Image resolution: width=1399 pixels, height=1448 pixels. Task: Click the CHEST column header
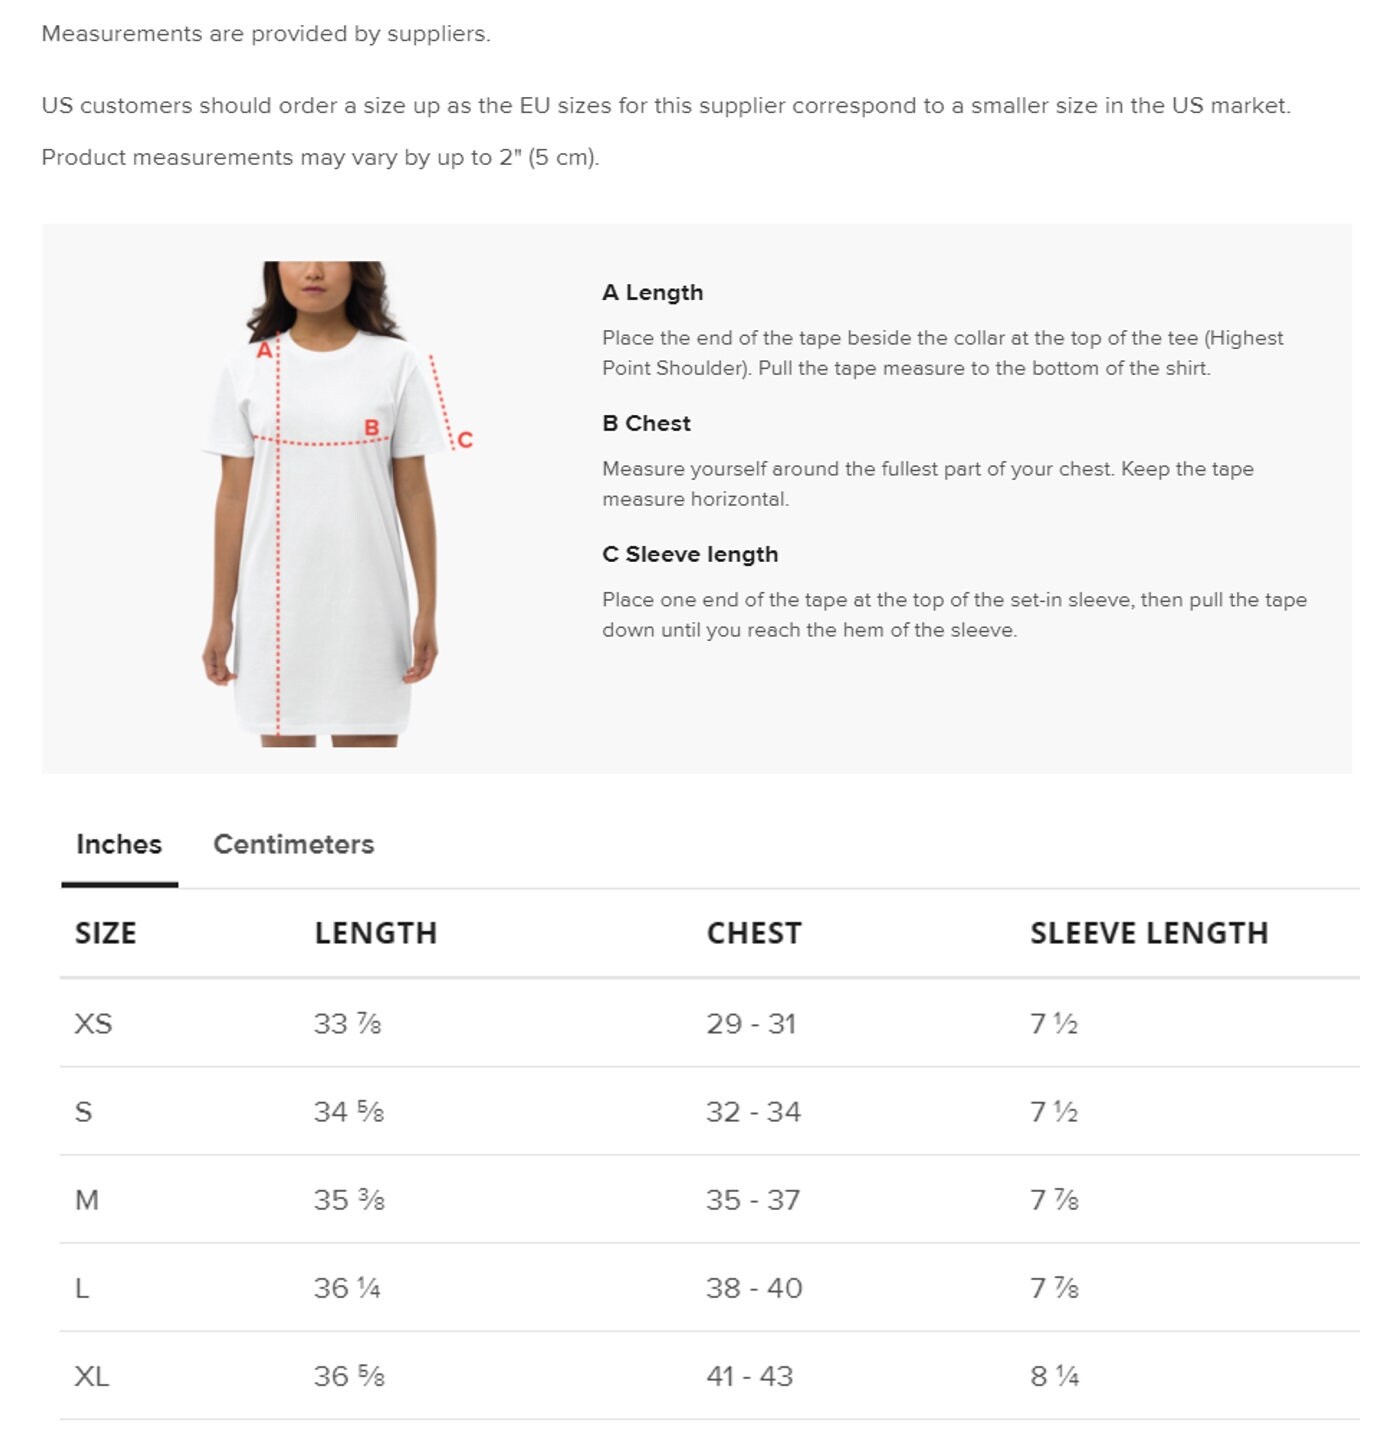tap(754, 933)
